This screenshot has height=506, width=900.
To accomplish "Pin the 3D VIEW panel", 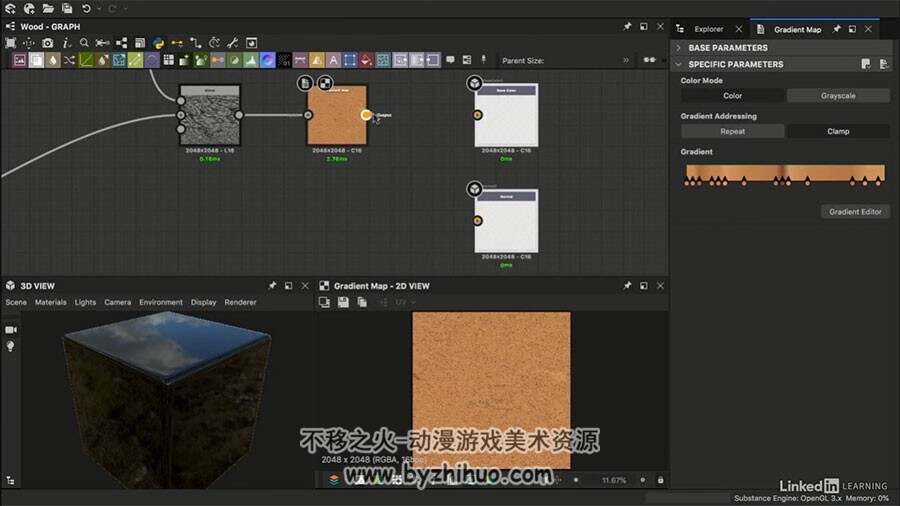I will point(272,285).
